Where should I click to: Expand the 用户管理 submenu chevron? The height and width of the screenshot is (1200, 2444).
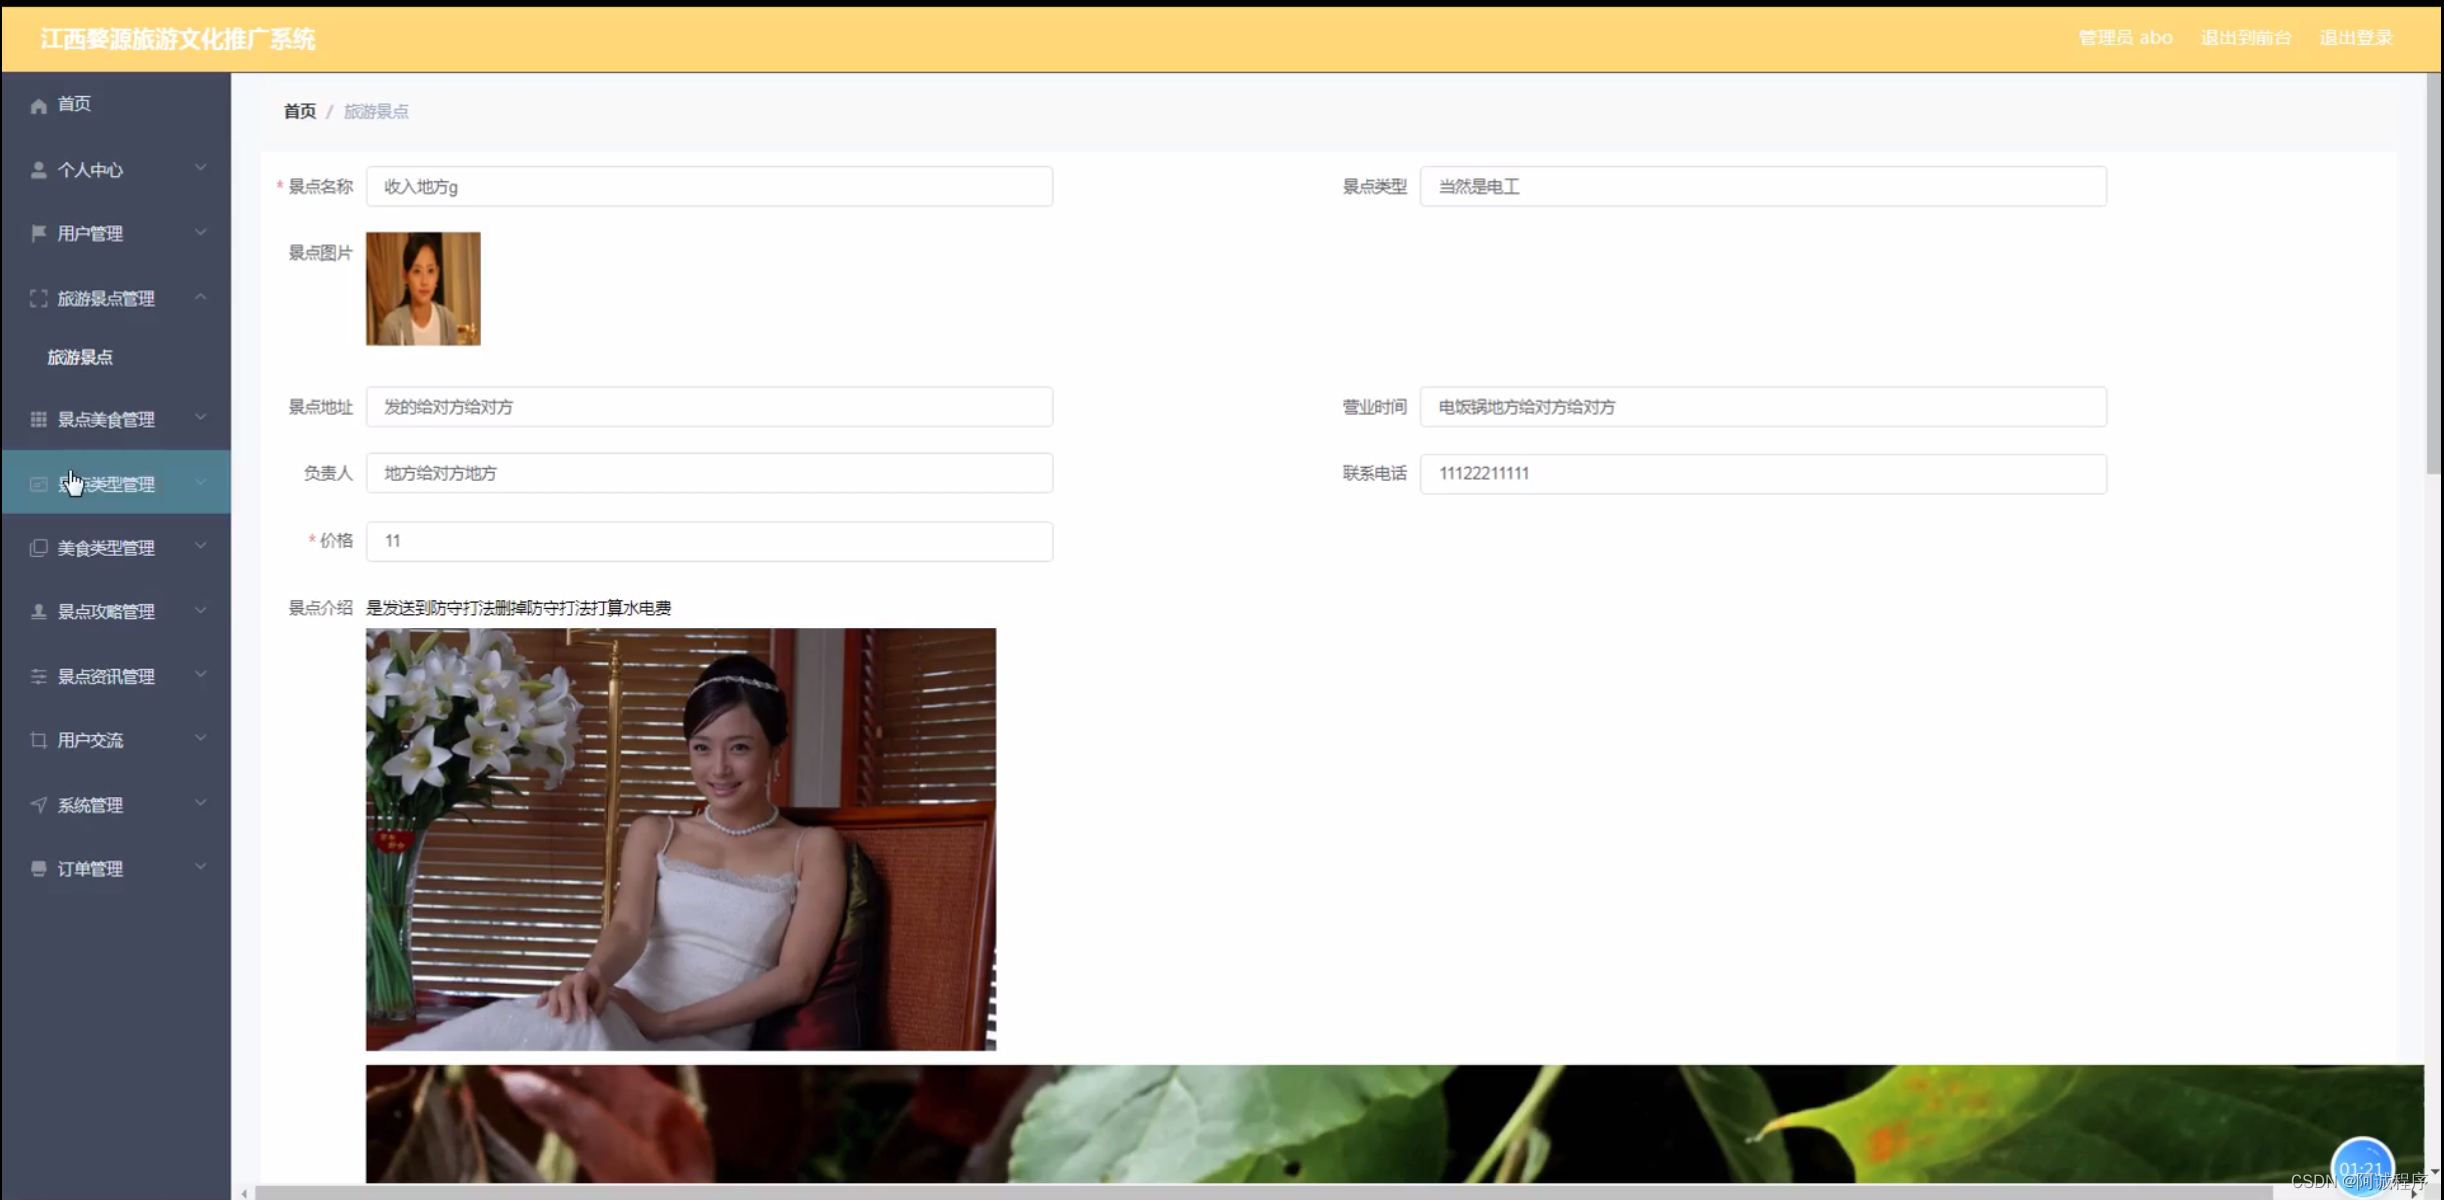coord(200,233)
